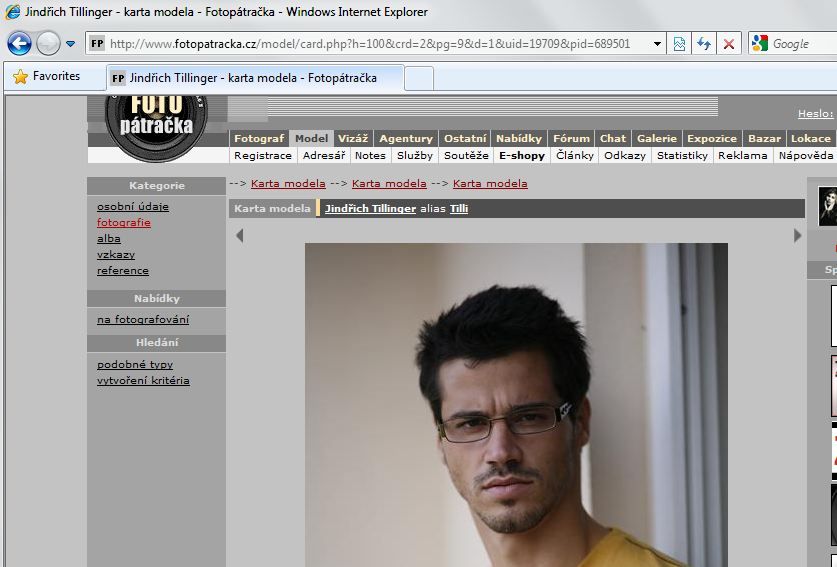Click the Služby submenu link

(x=415, y=155)
